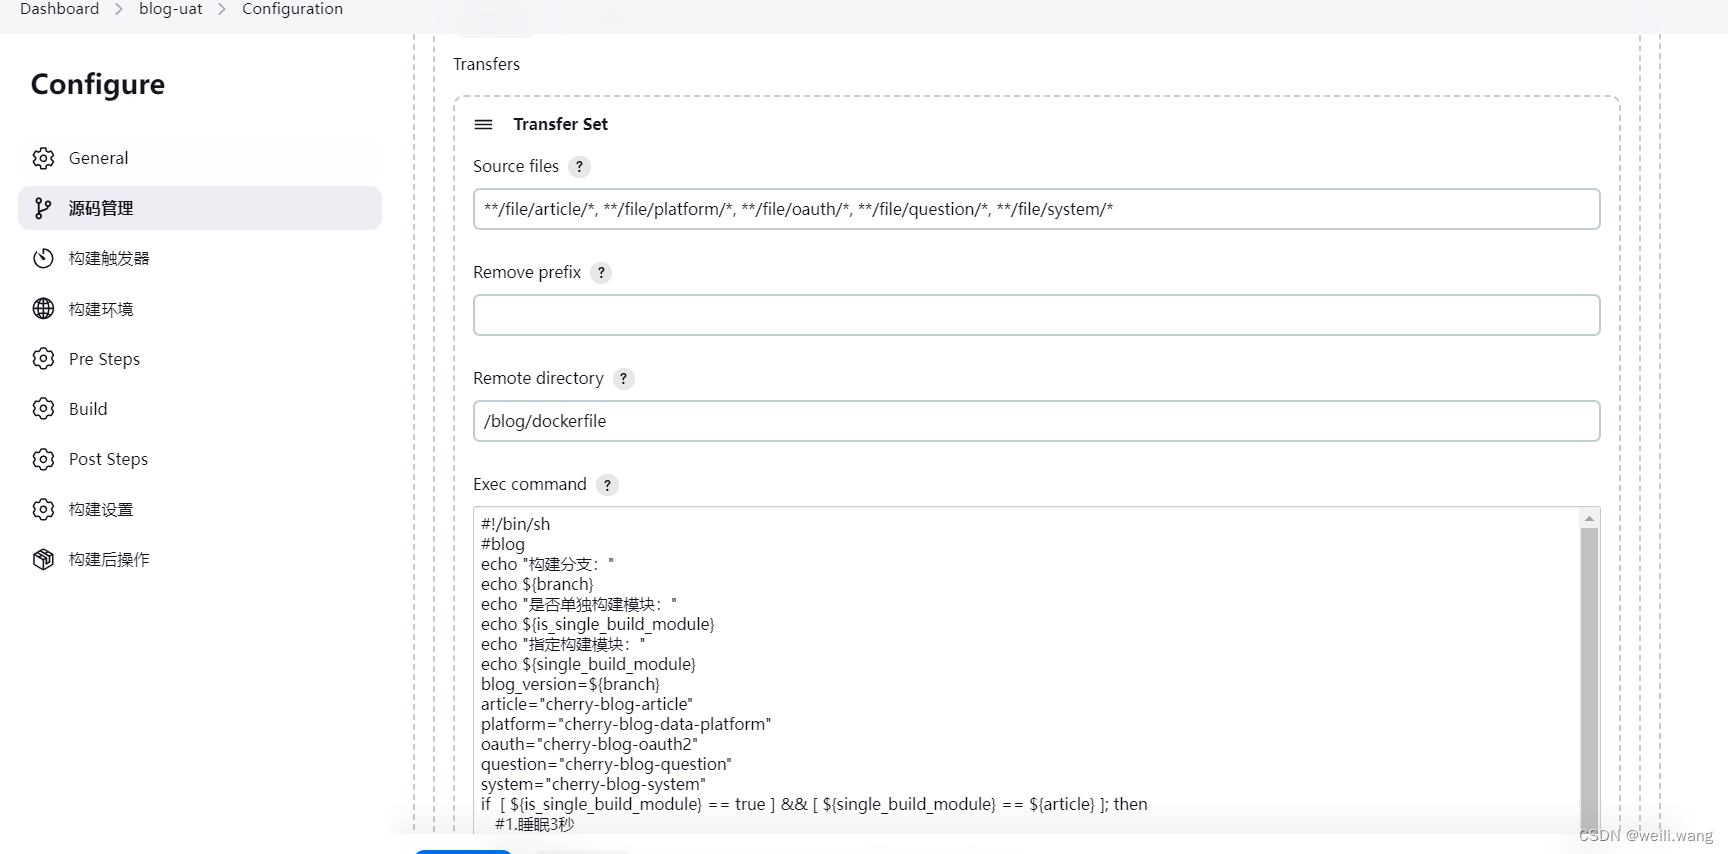1728x854 pixels.
Task: Open help for Remove prefix
Action: [x=601, y=273]
